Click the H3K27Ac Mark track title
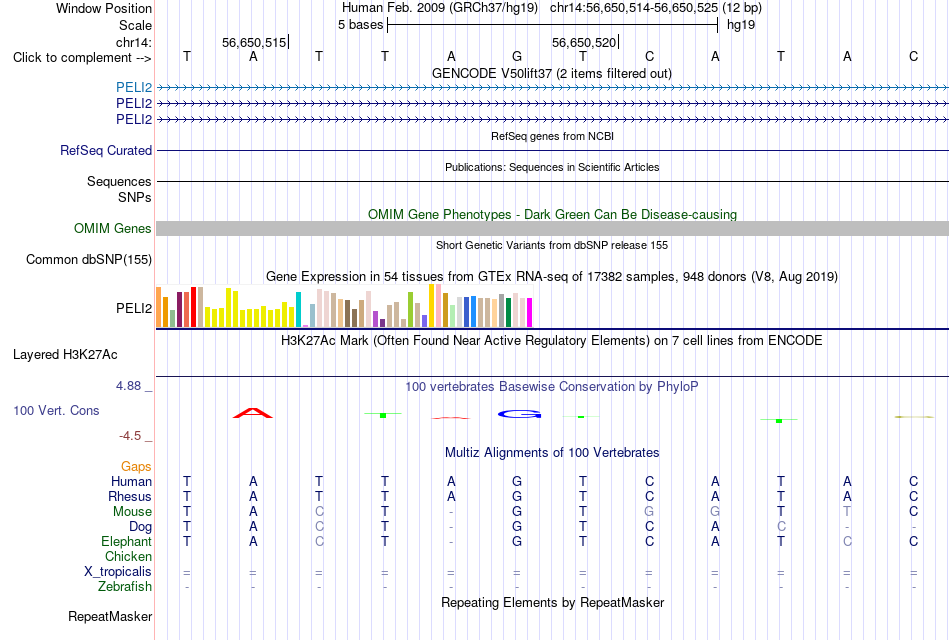 click(552, 341)
